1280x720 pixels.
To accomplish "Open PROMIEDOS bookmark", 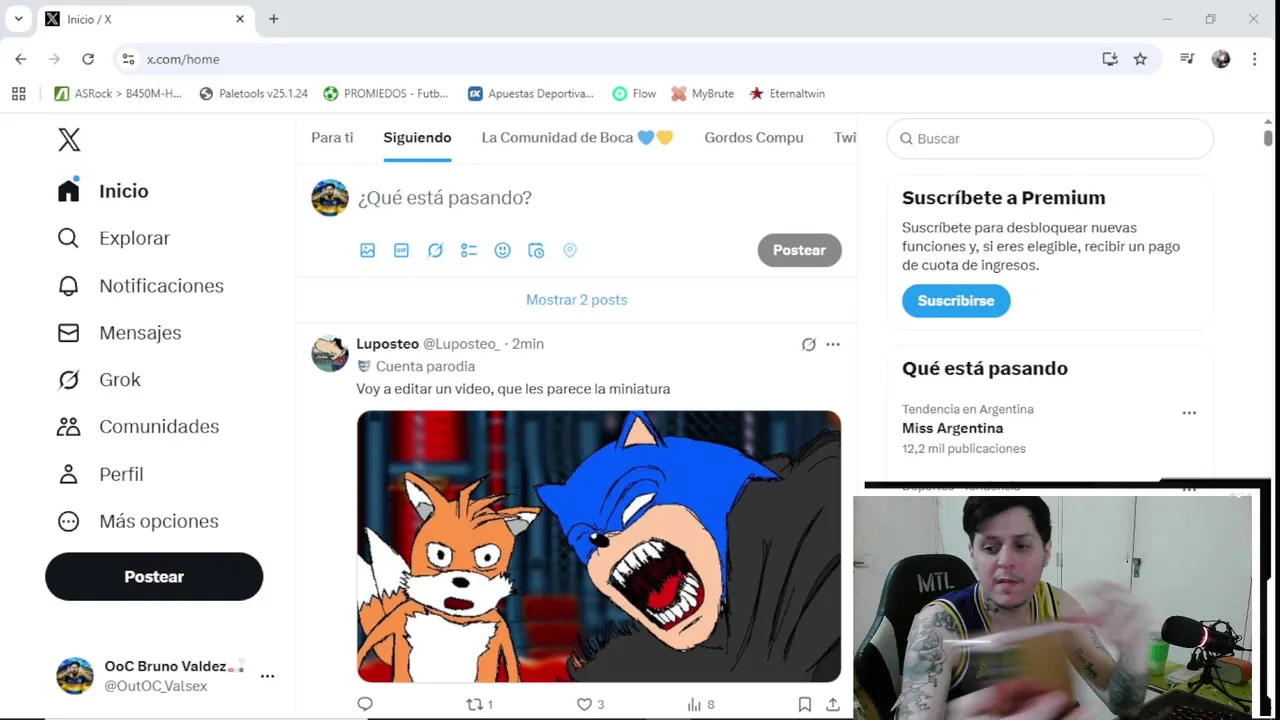I will pos(386,94).
